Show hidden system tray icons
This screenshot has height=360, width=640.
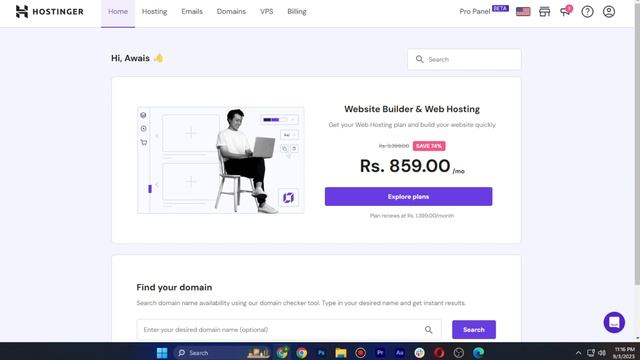(x=578, y=353)
